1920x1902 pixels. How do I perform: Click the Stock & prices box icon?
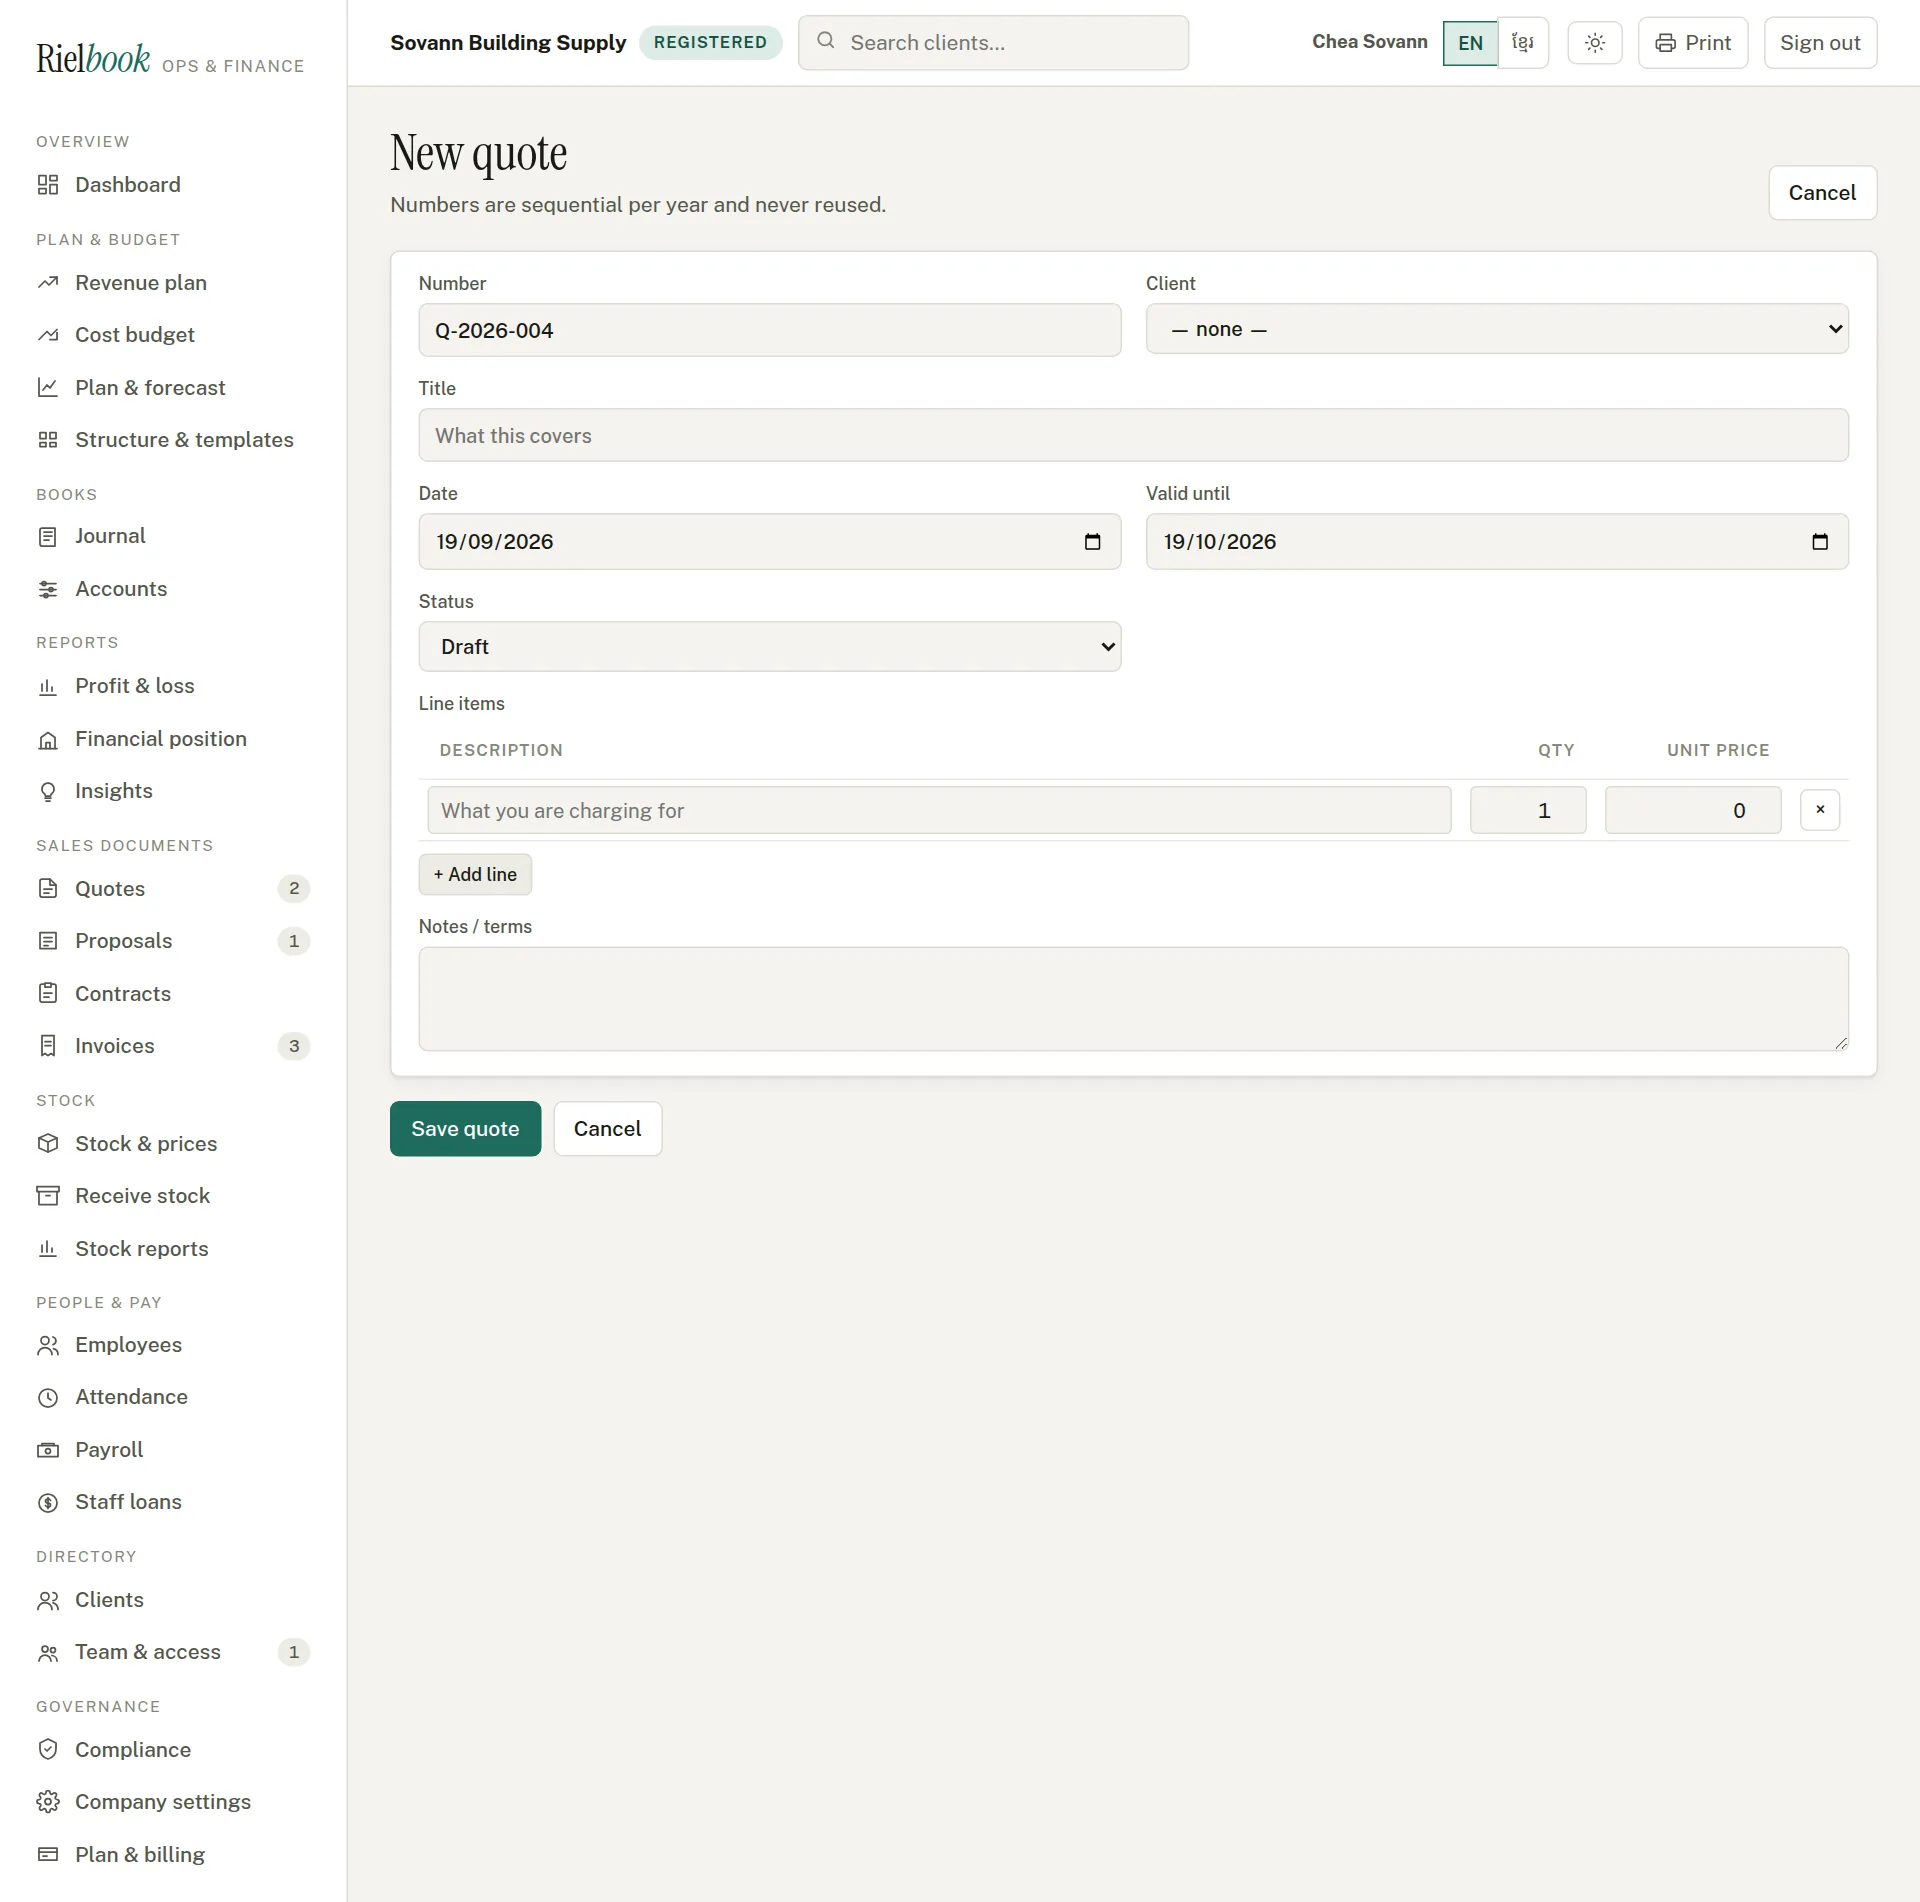pos(48,1143)
